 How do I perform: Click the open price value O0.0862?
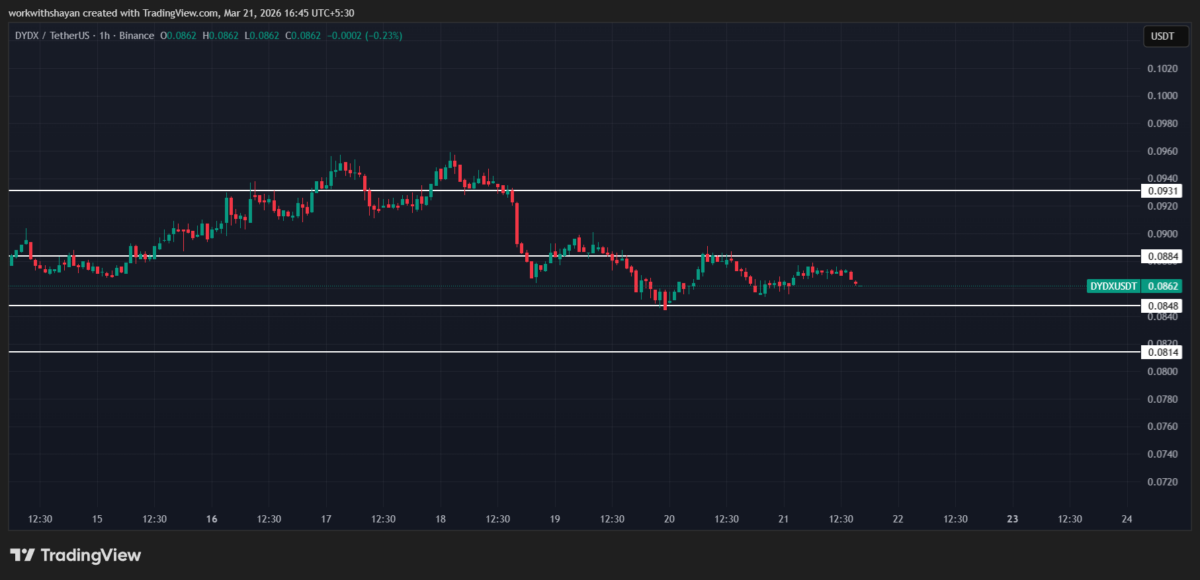tap(177, 34)
